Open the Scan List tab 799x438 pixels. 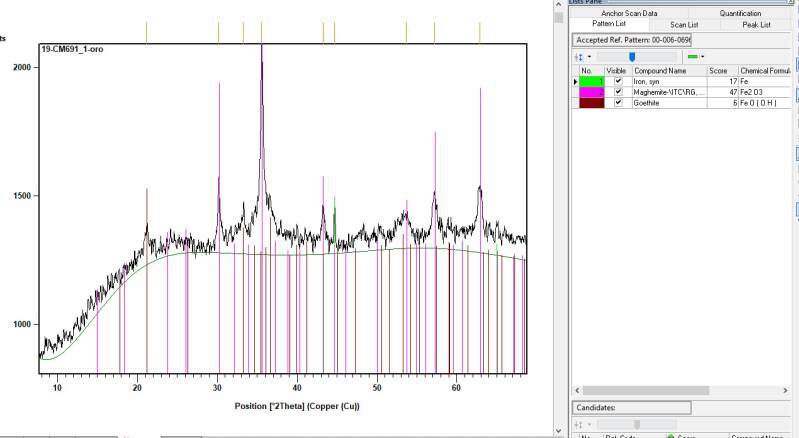pos(684,24)
